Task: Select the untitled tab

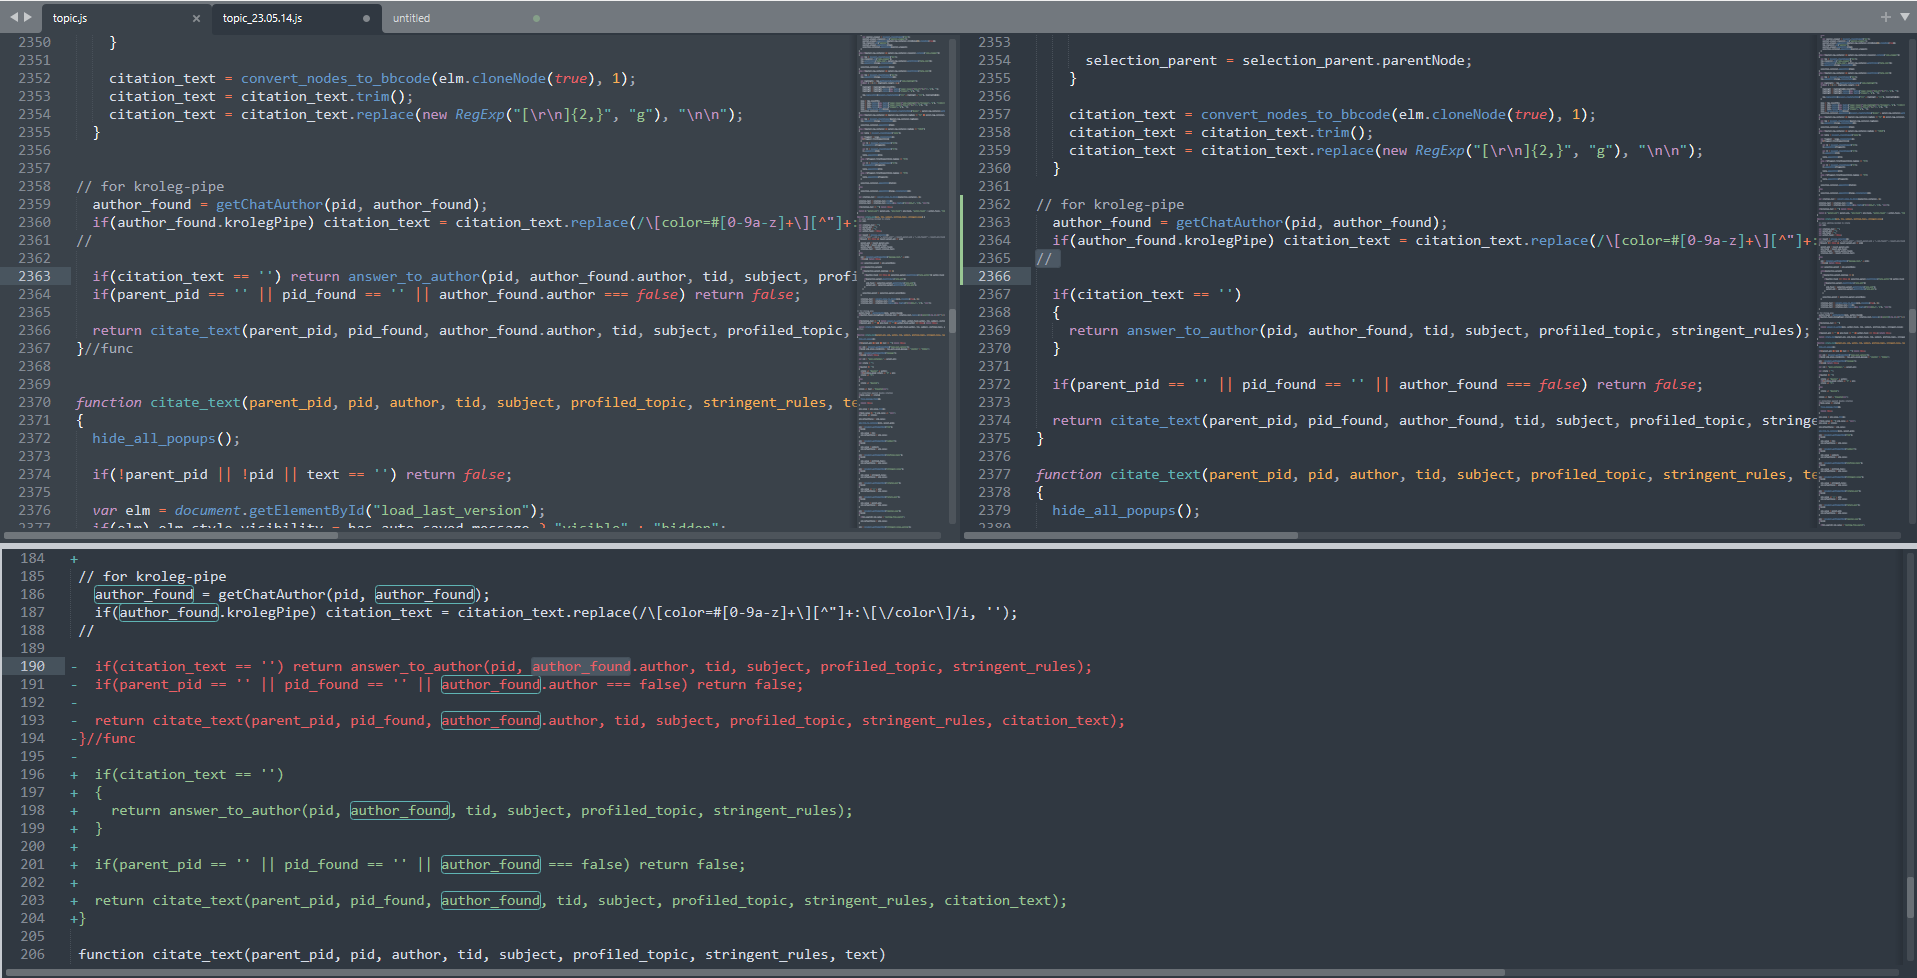Action: click(411, 18)
